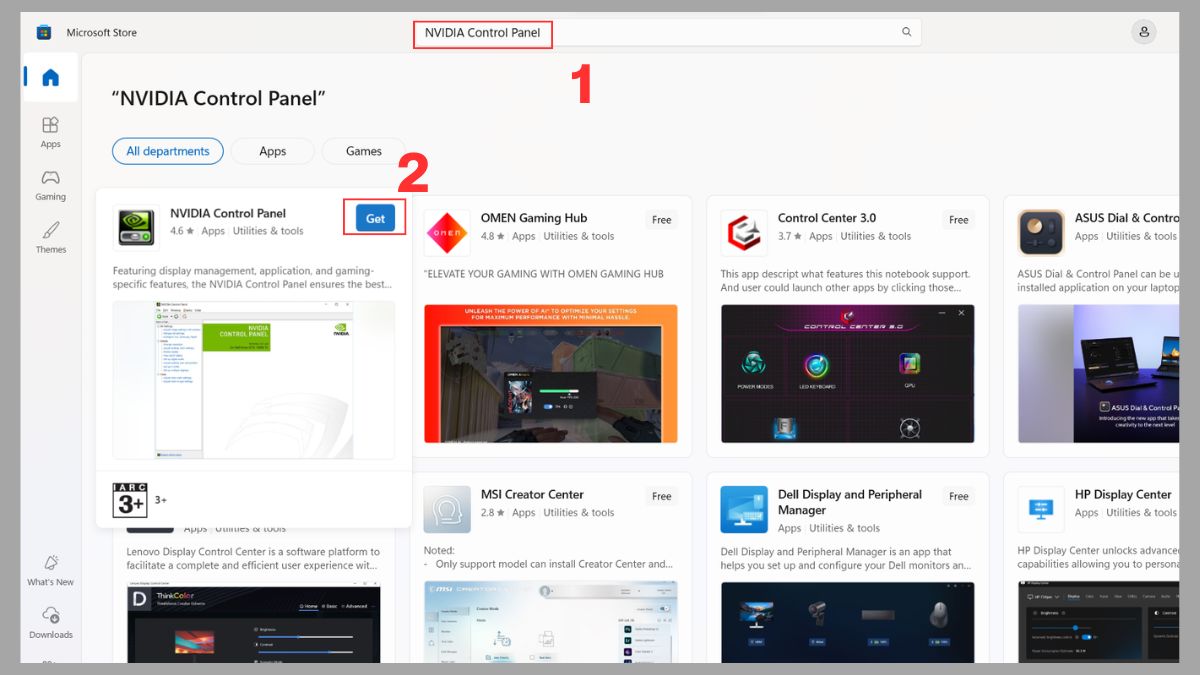Click "Only support model can install" note
Viewport: 1200px width, 675px height.
[x=548, y=564]
